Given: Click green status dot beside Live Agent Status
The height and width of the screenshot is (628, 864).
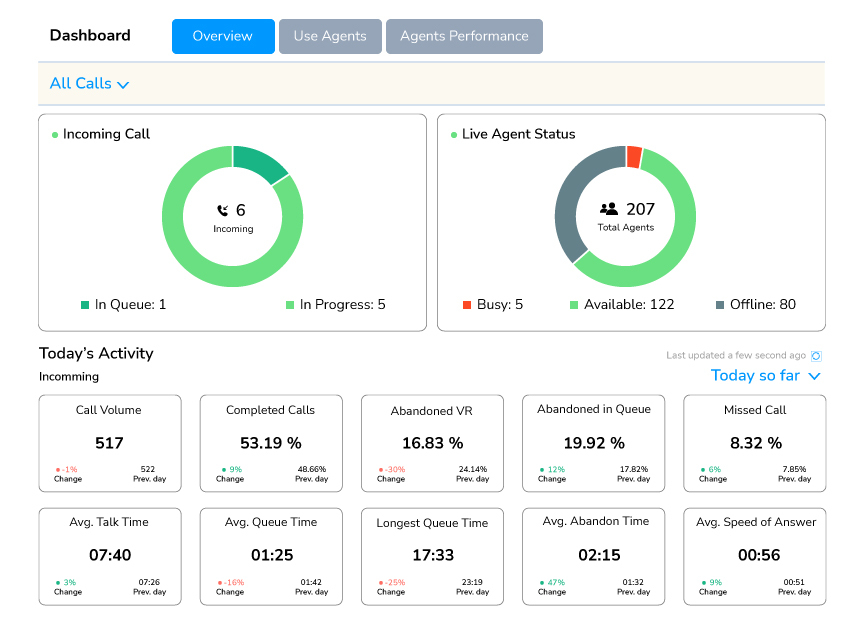Looking at the screenshot, I should pos(454,135).
